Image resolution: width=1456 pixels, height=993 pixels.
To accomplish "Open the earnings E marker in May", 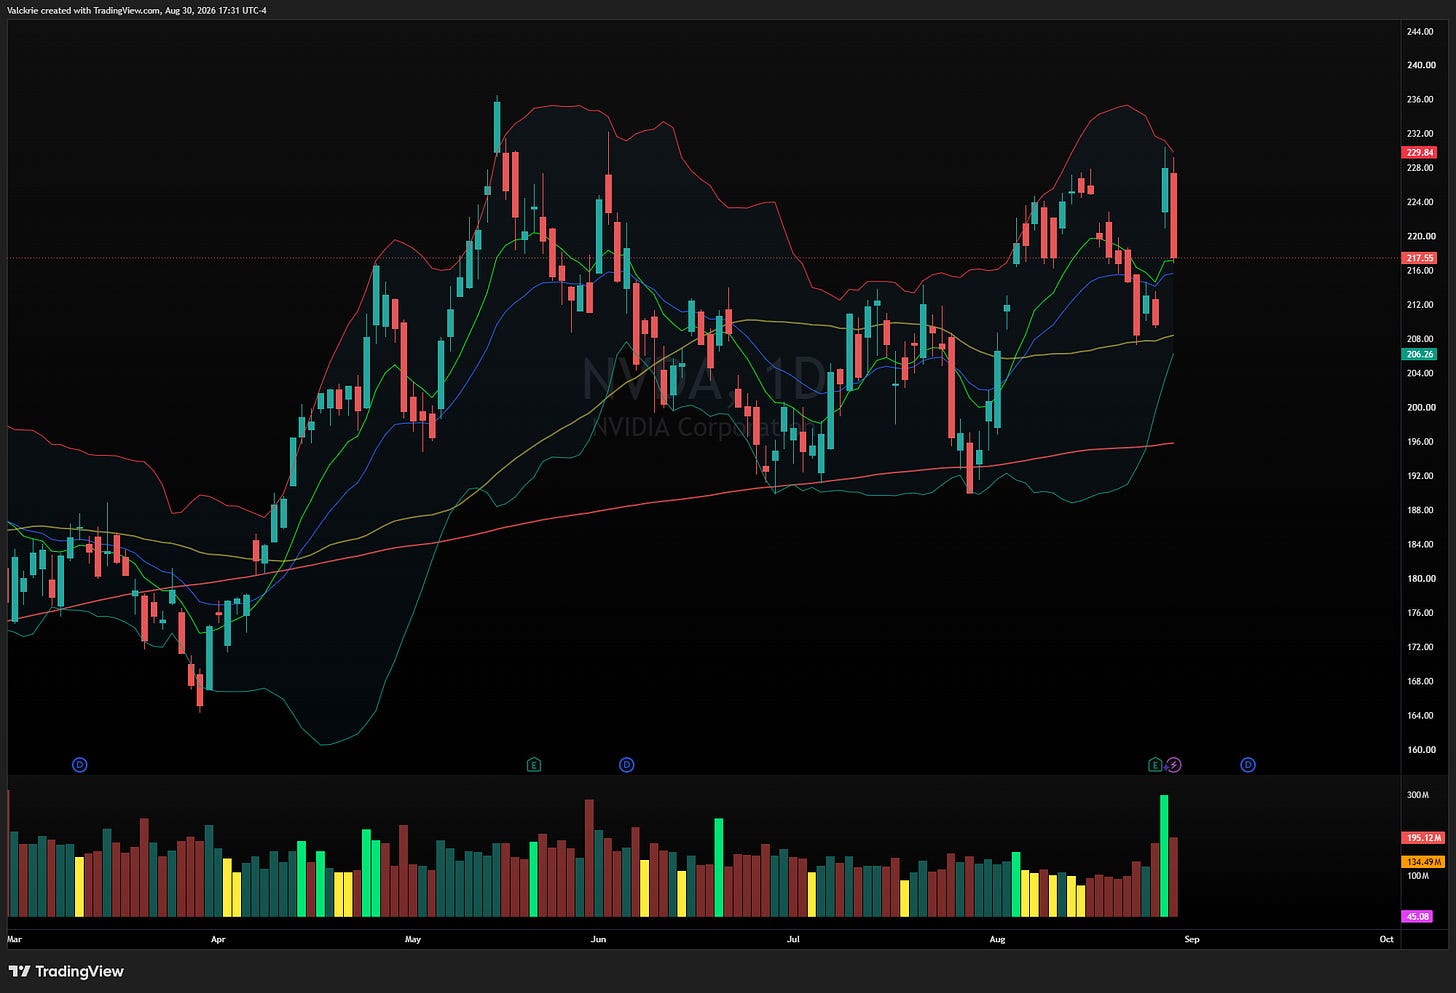I will (534, 765).
